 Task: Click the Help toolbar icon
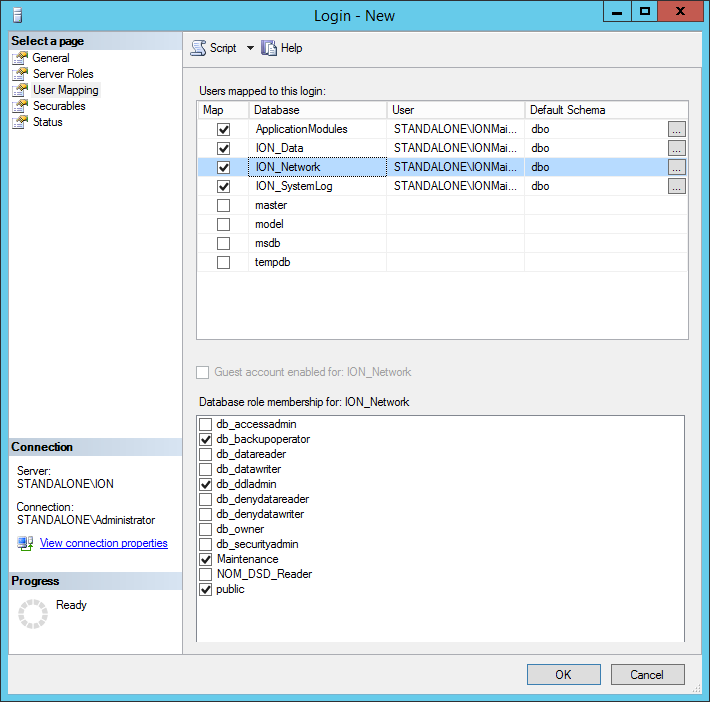coord(269,48)
